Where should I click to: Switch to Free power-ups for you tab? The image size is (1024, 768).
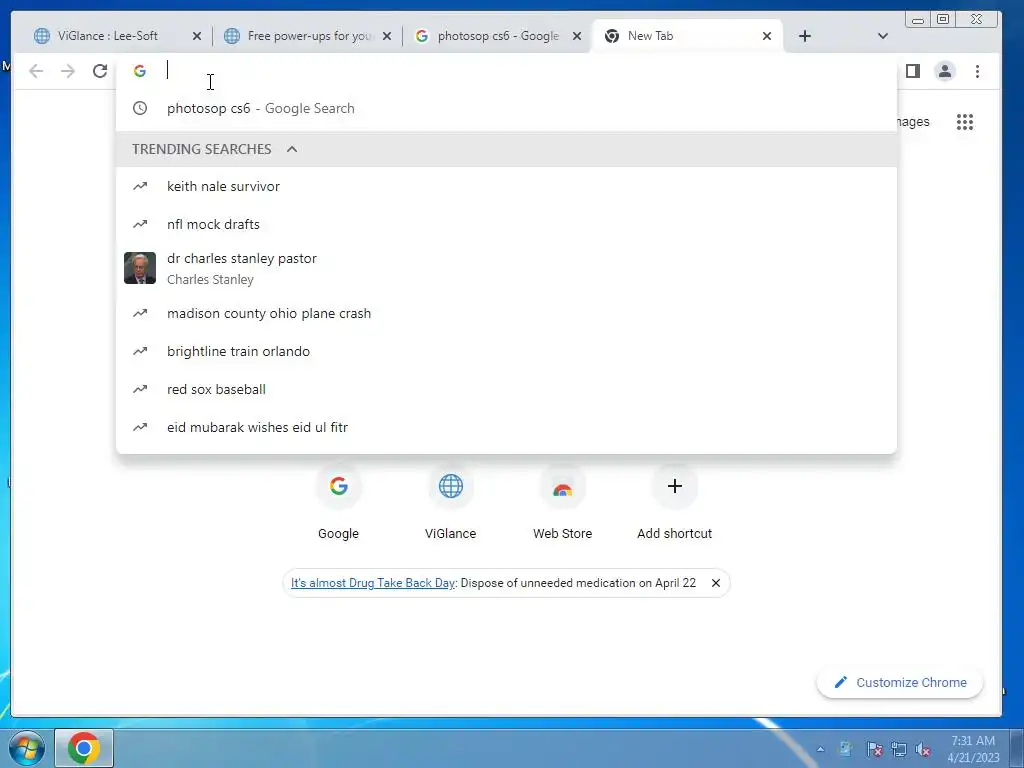(307, 36)
